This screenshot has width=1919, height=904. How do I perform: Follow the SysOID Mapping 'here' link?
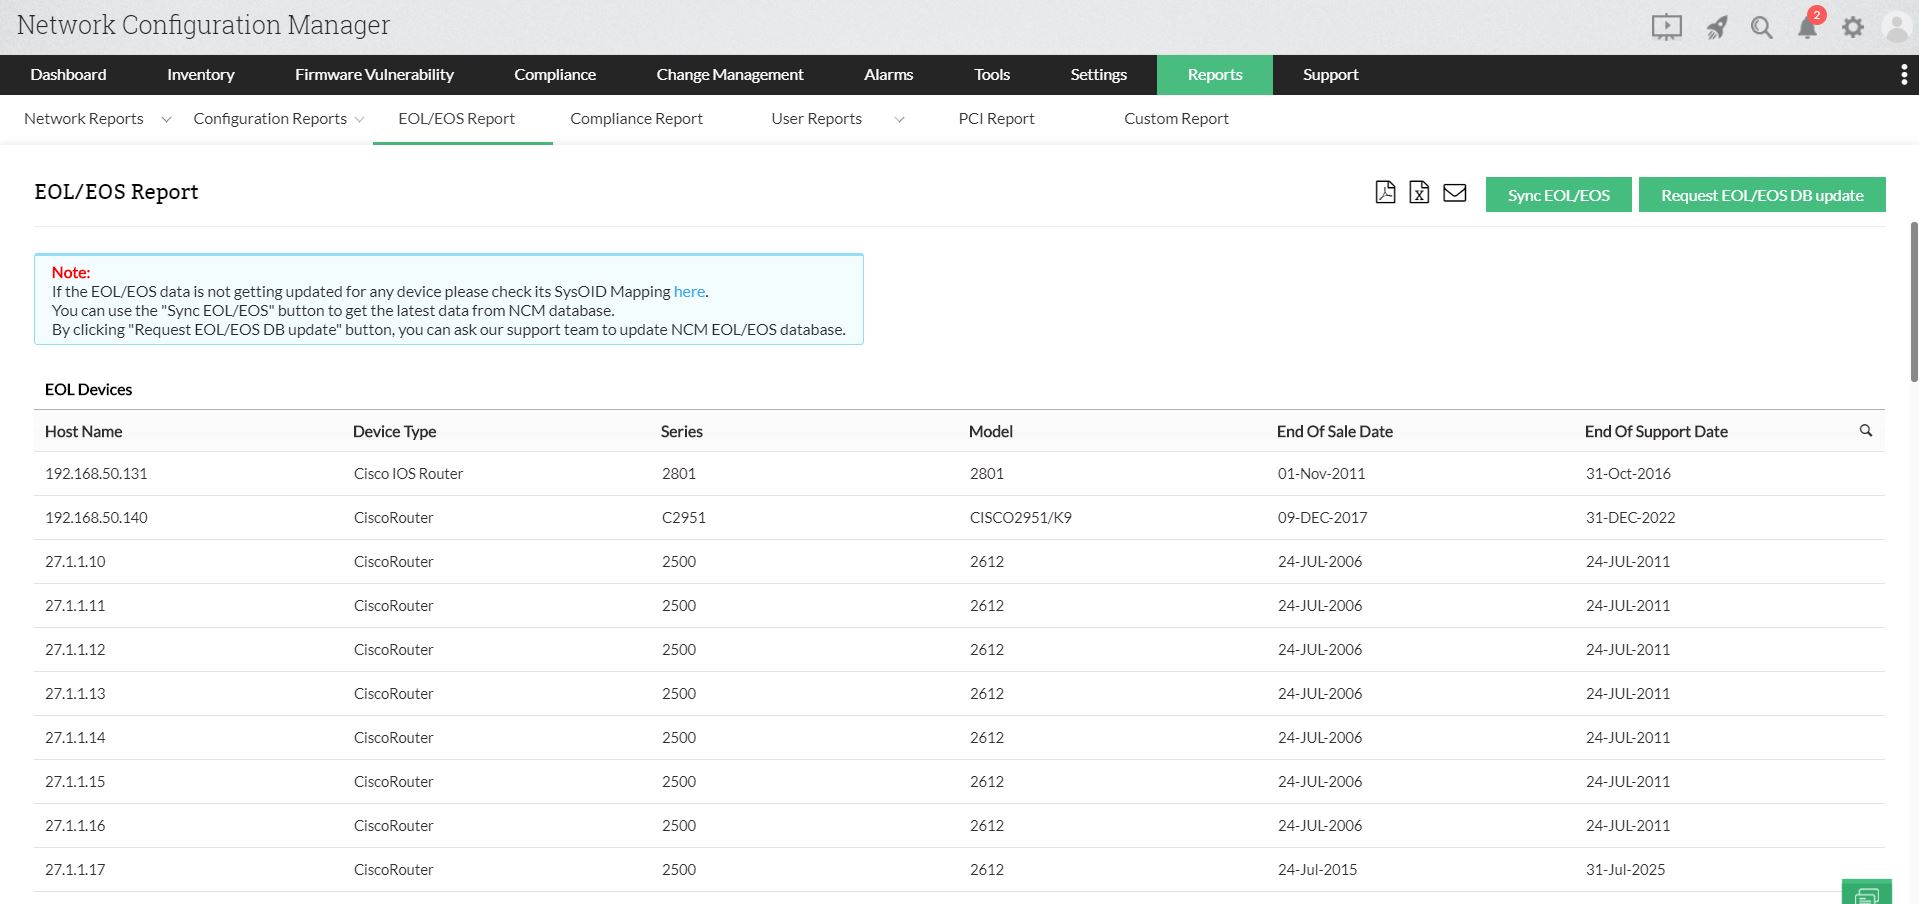(689, 291)
